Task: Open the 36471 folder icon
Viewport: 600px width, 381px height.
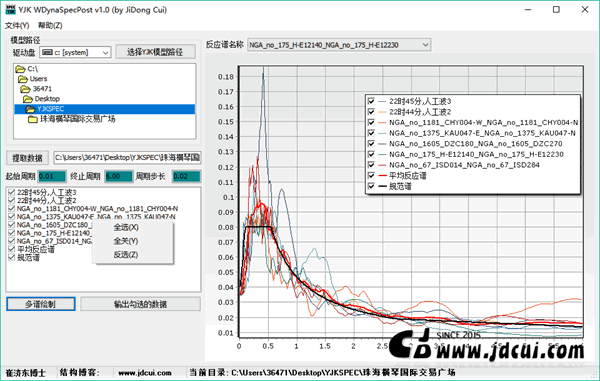Action: [25, 89]
